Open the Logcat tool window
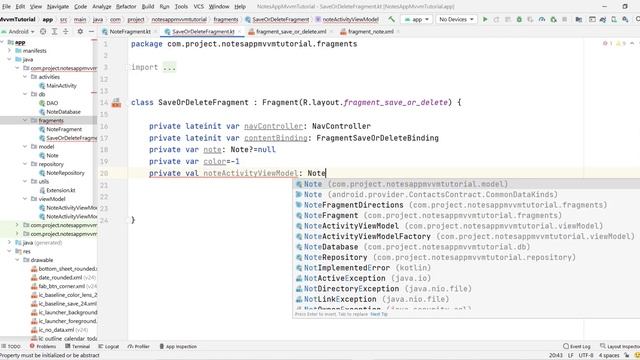640x360 pixels. [109, 346]
